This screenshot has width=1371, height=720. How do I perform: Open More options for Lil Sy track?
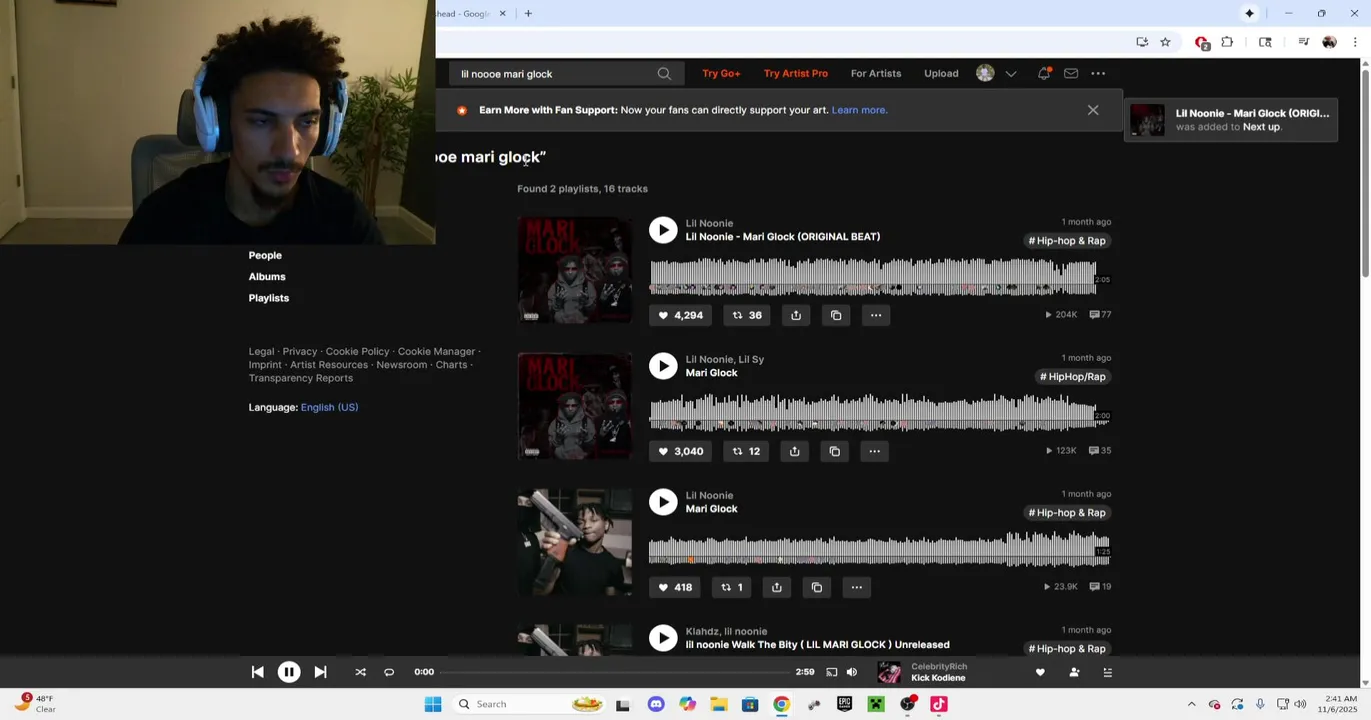click(875, 451)
